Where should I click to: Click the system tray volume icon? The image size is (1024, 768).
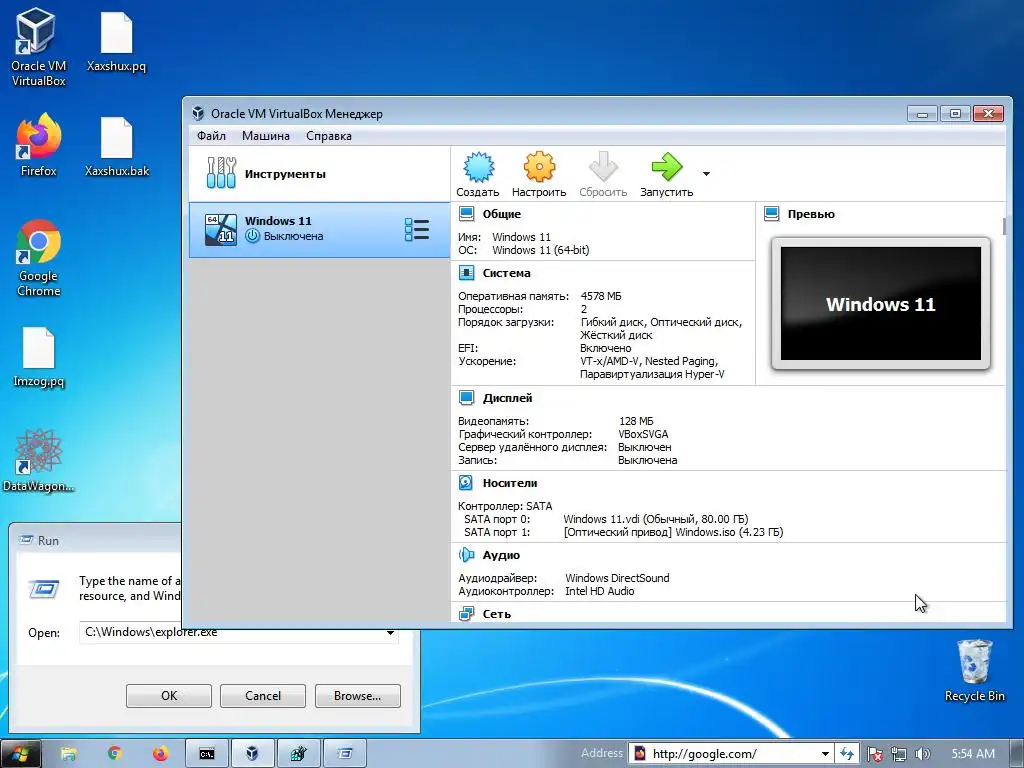point(922,754)
